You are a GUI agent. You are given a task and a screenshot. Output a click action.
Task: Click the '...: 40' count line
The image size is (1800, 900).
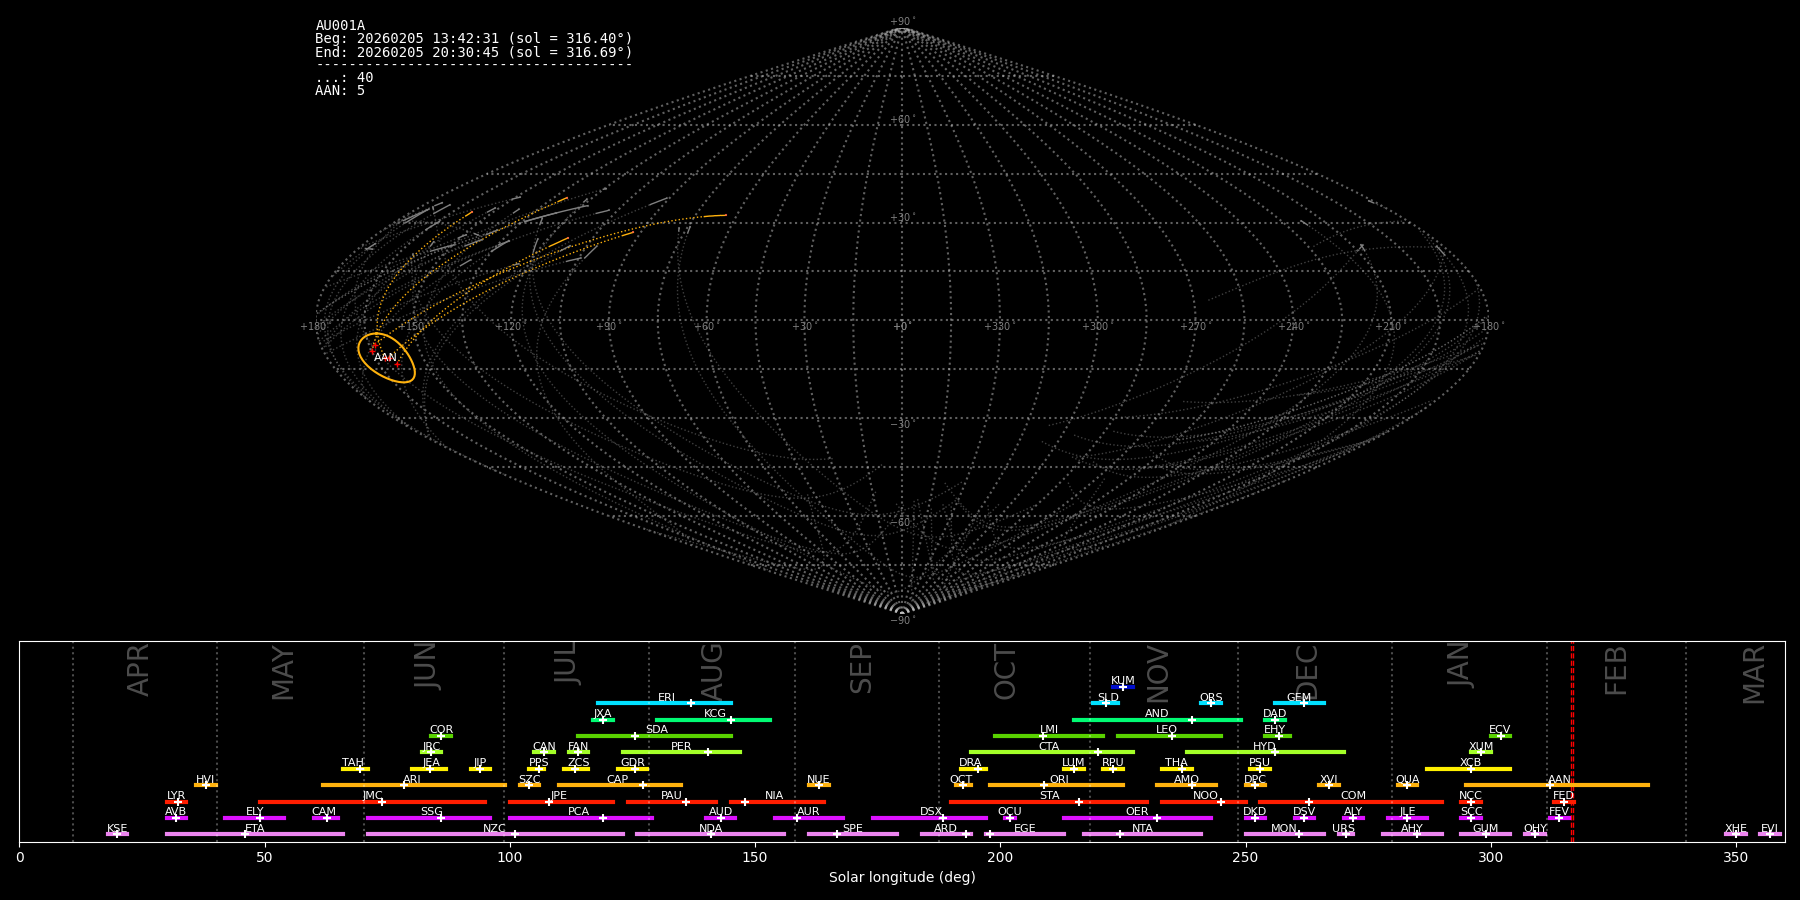tap(344, 78)
